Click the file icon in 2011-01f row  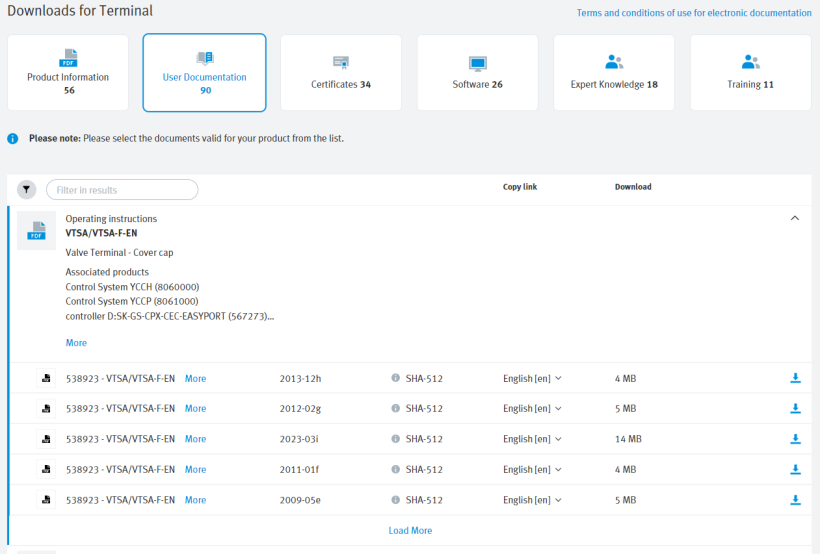(46, 469)
